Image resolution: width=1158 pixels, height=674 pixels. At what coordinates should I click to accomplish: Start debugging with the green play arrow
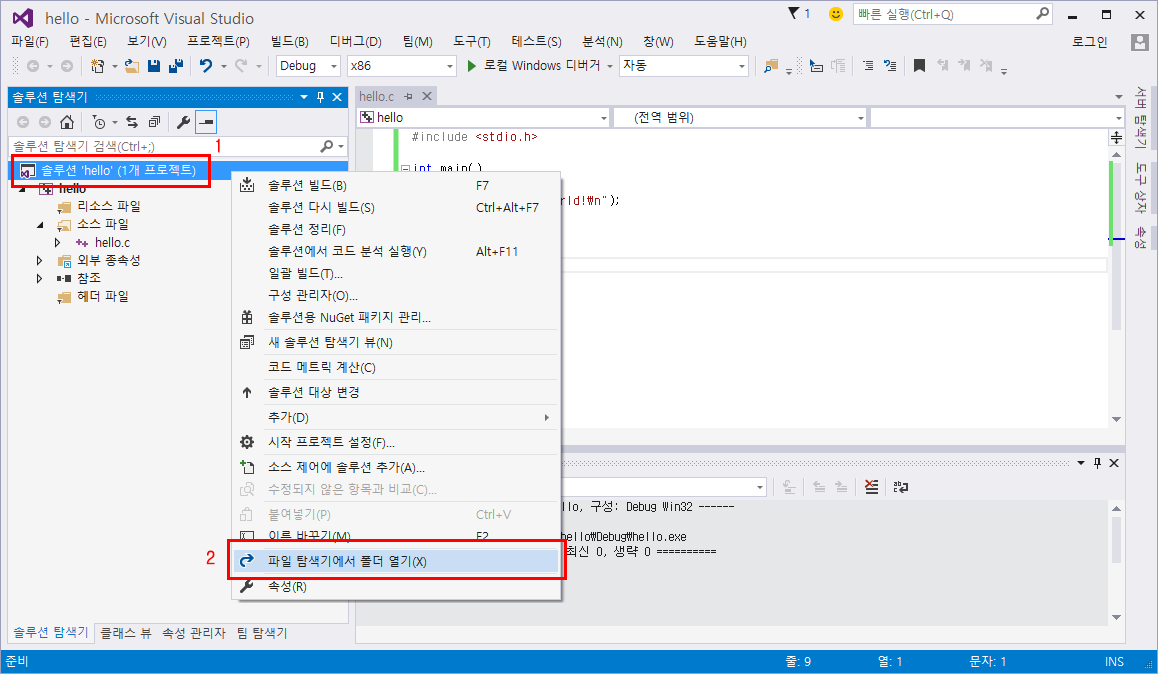point(472,66)
